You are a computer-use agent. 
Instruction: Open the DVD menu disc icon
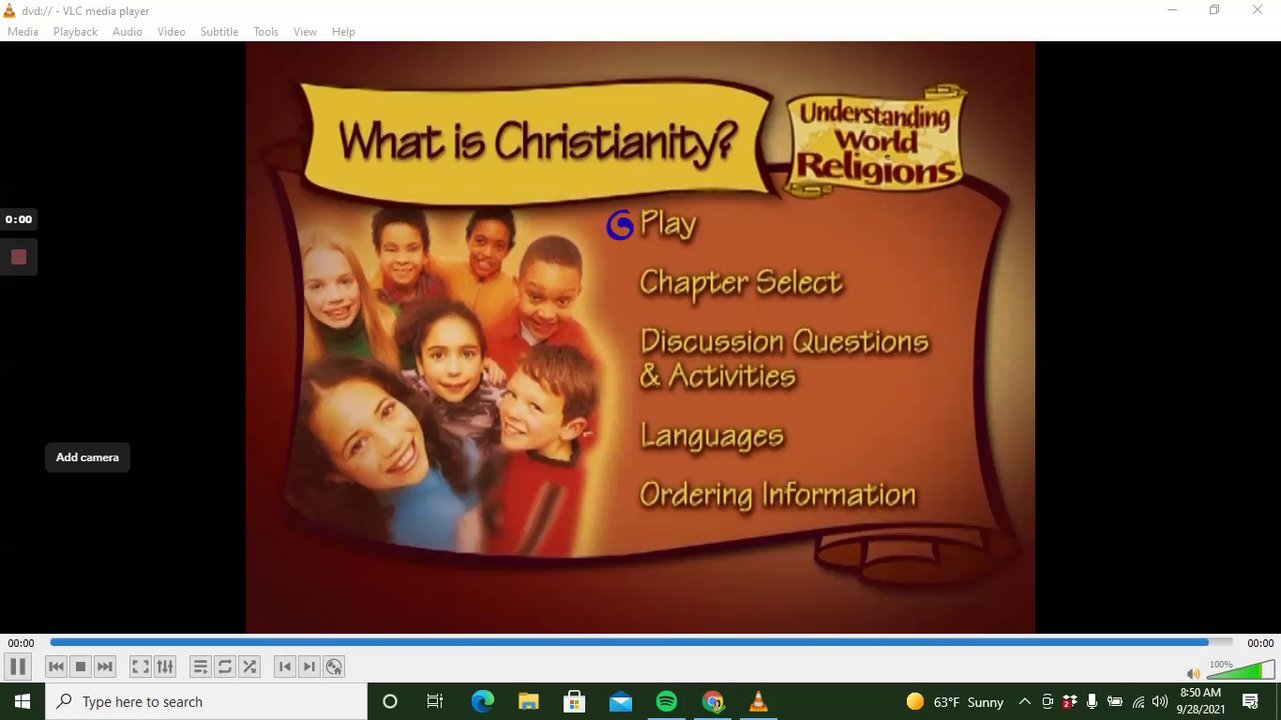click(x=334, y=666)
